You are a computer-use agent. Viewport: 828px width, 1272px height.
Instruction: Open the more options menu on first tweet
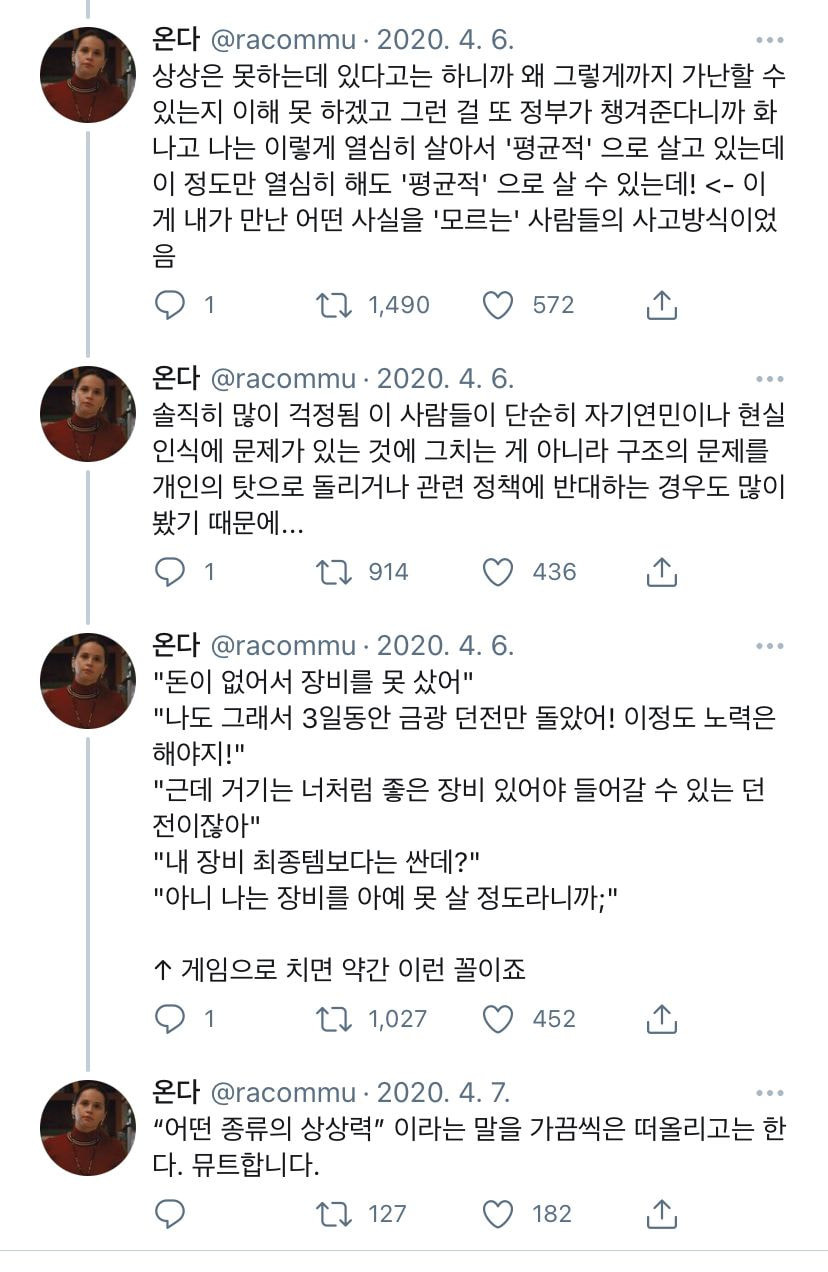click(768, 38)
